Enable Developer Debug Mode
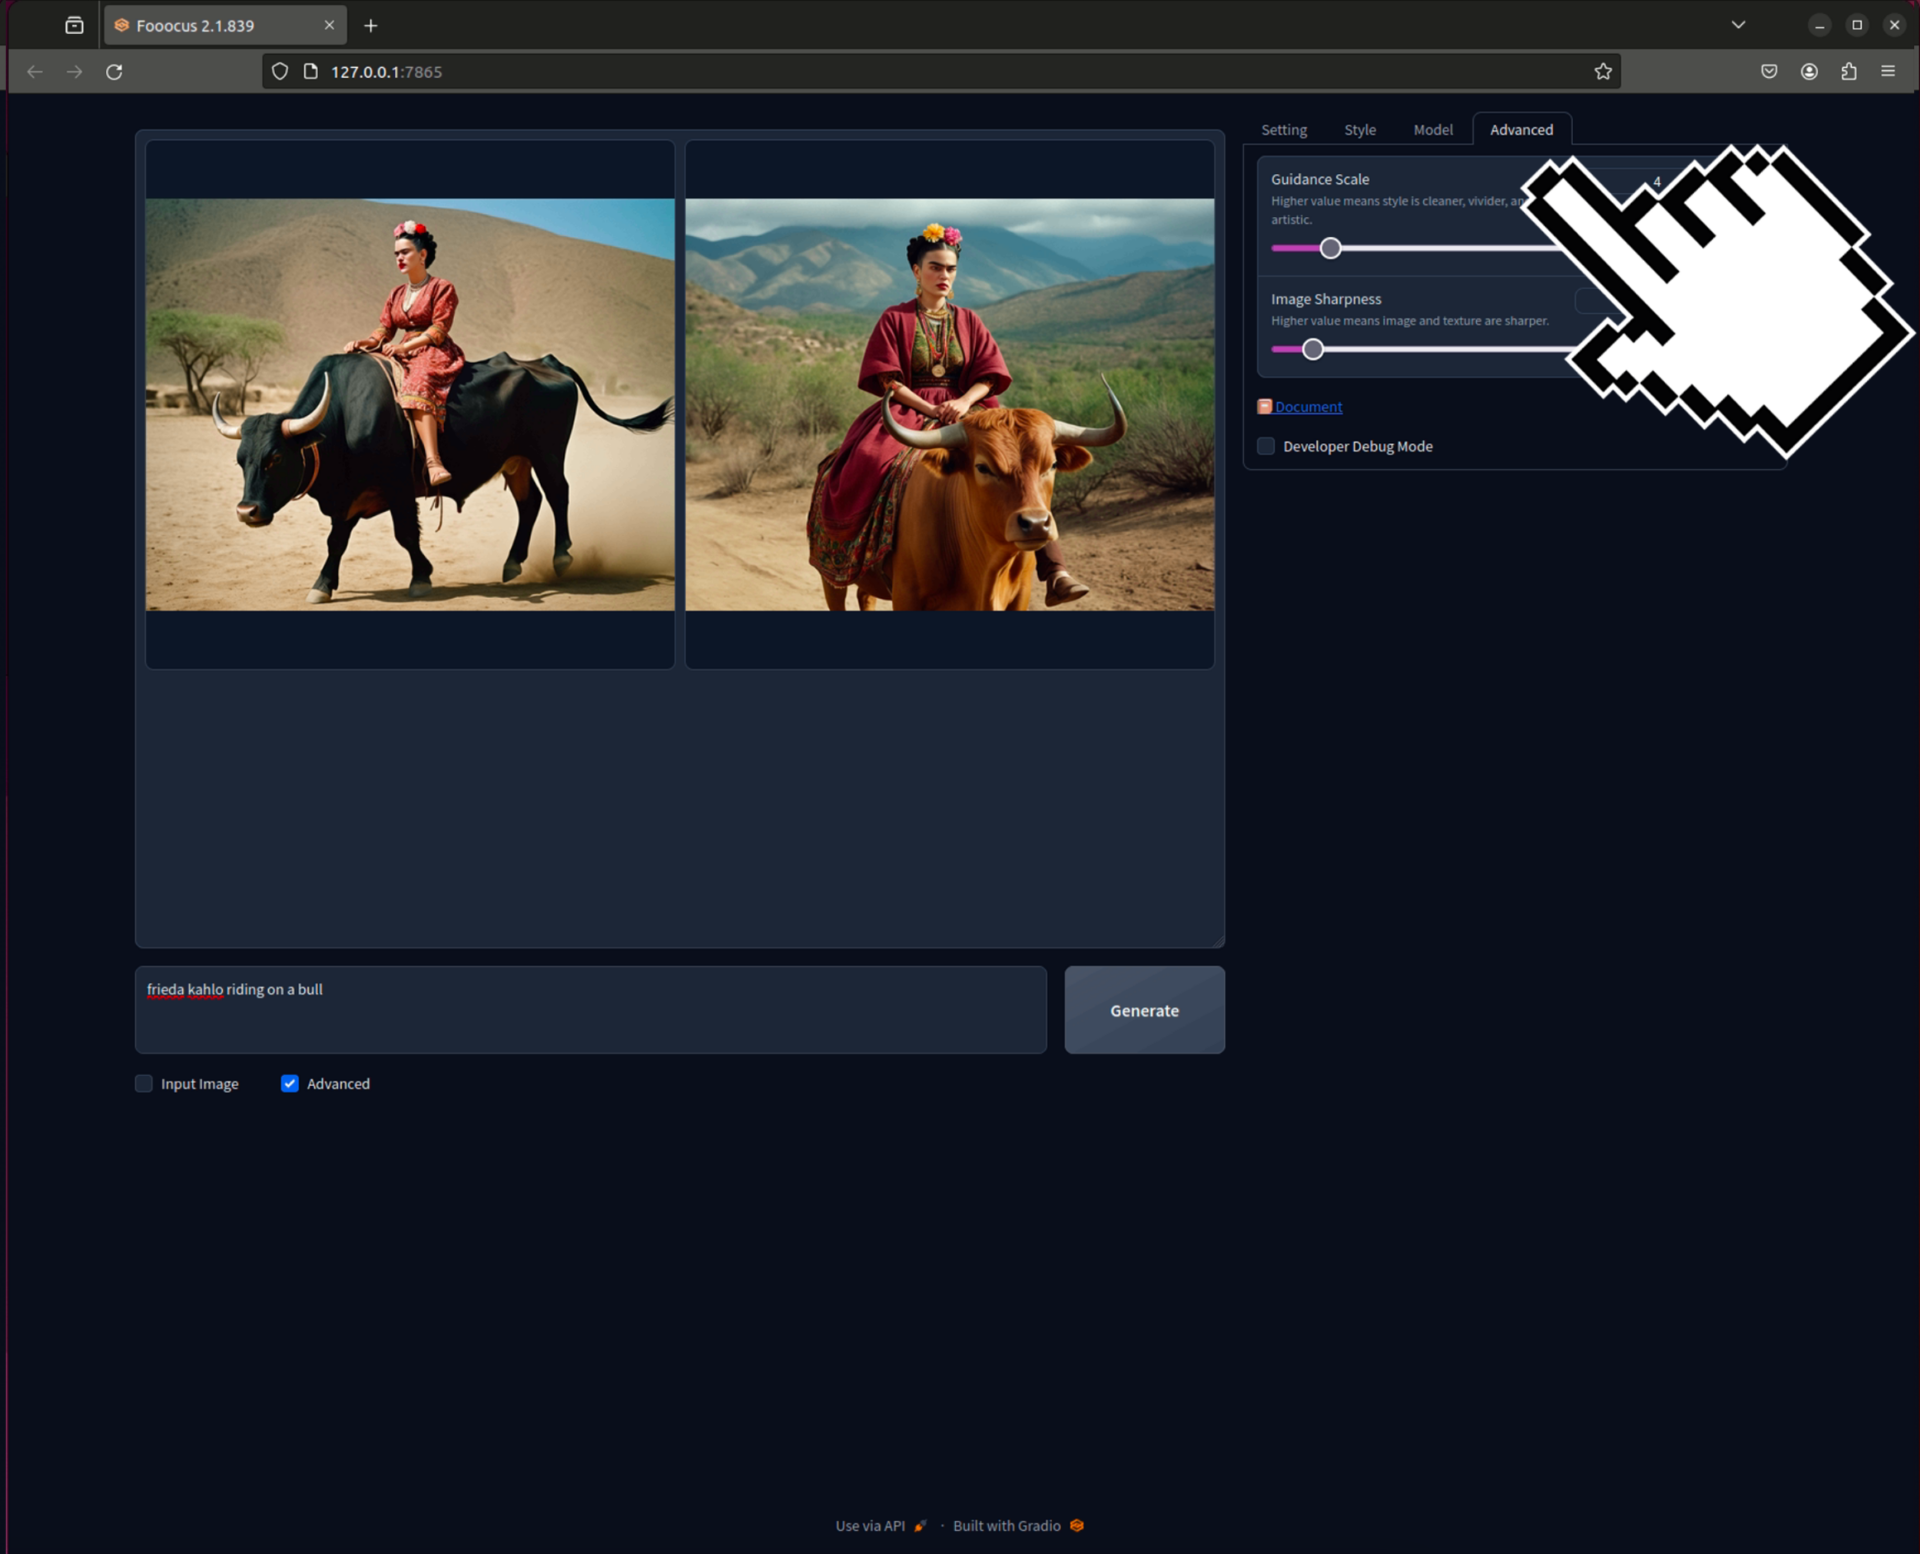The image size is (1920, 1554). point(1266,446)
